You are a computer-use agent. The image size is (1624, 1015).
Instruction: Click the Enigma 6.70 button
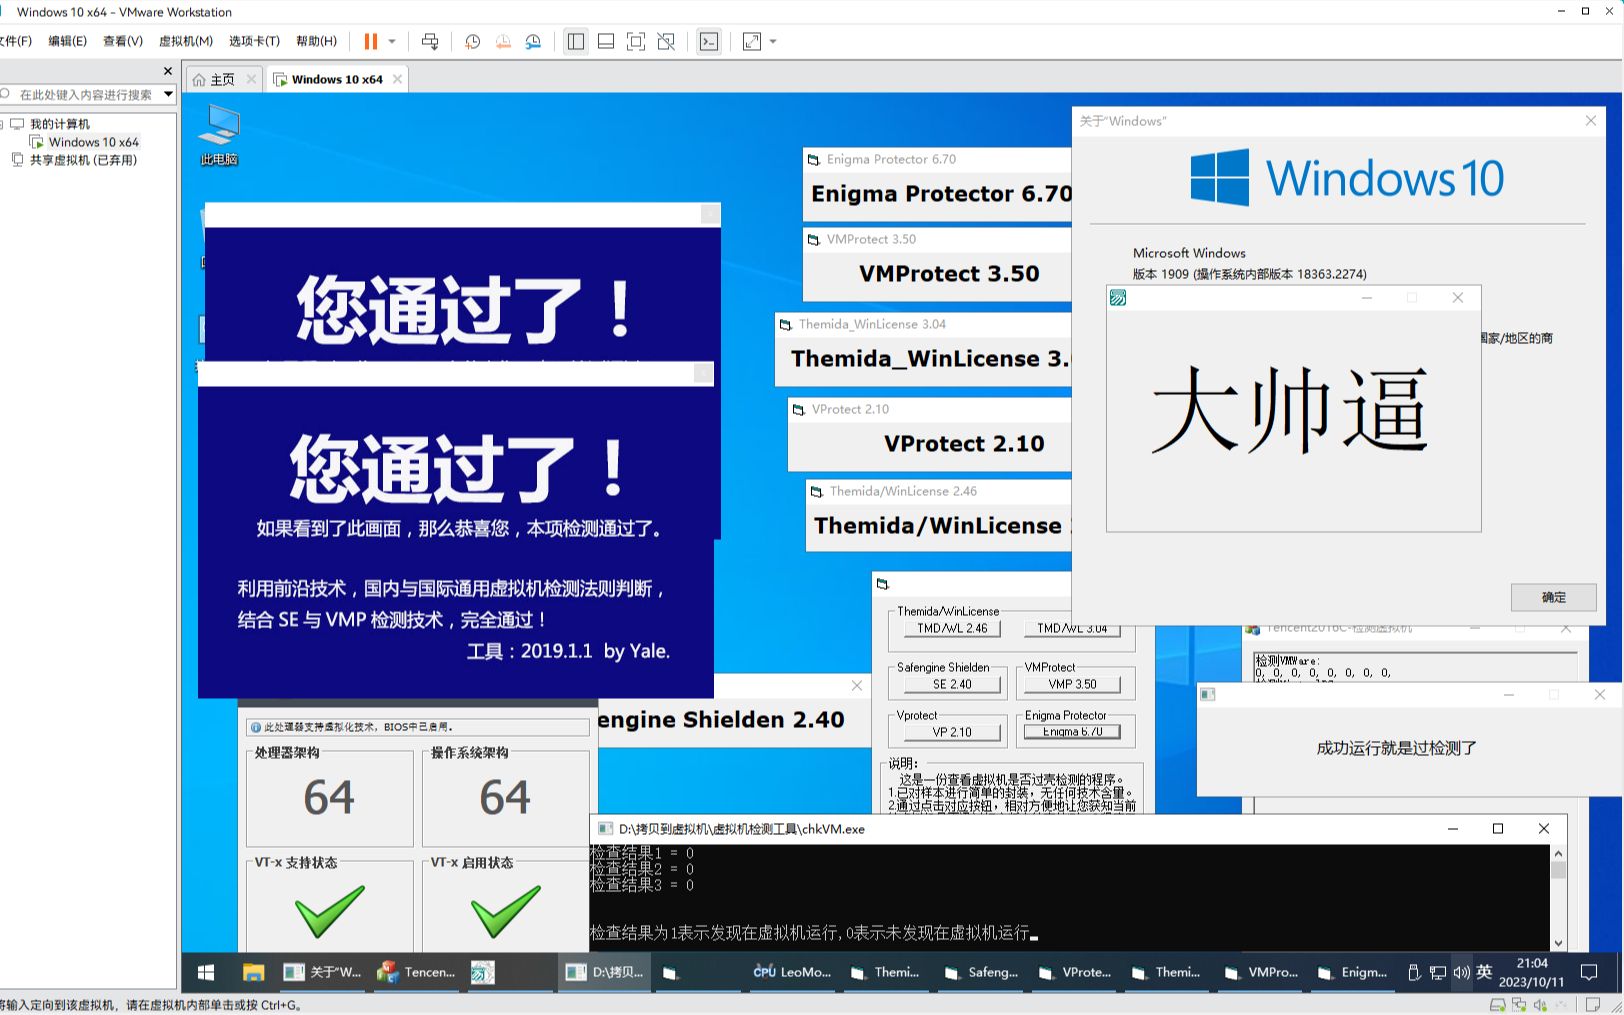pos(1072,732)
